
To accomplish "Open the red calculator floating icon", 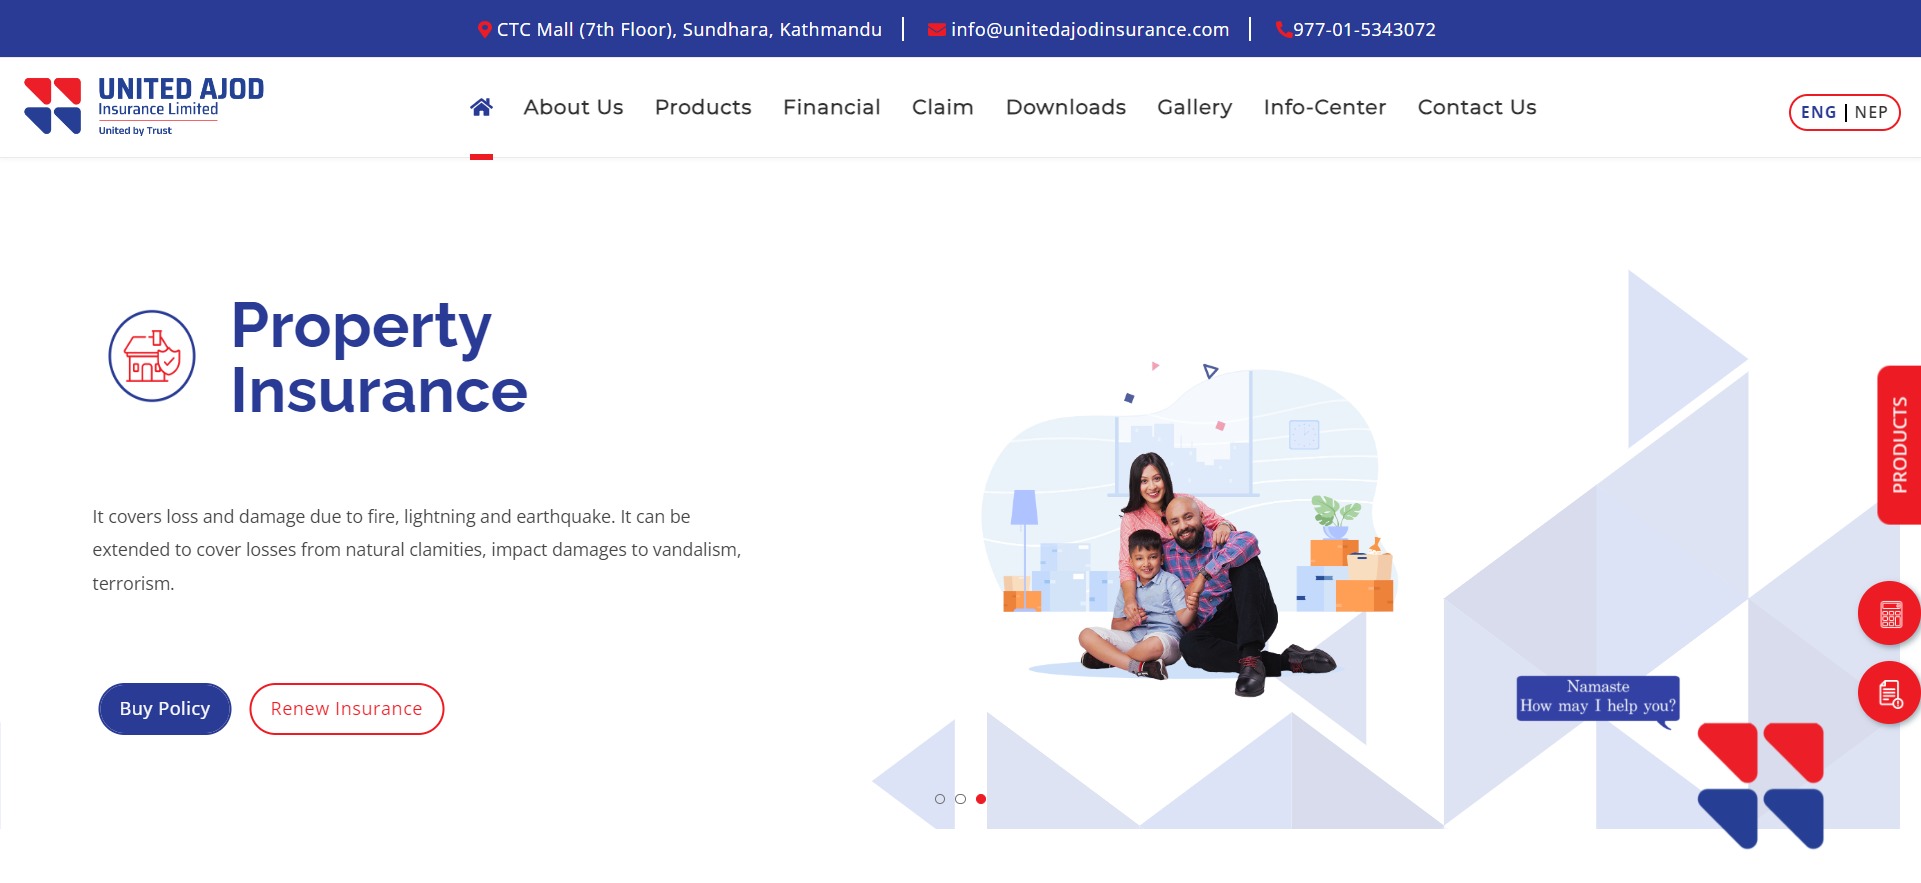I will [1888, 613].
